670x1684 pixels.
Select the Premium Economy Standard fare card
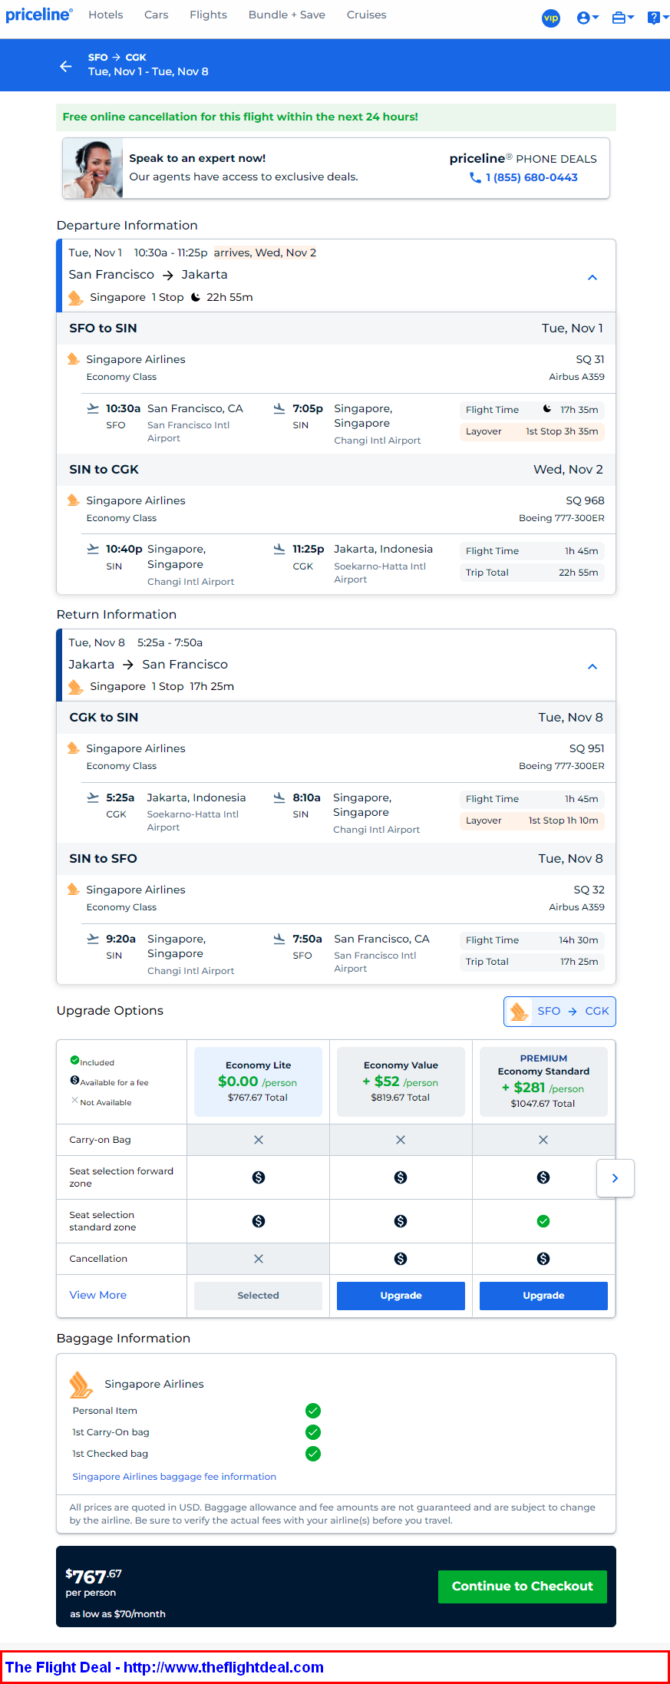tap(544, 1082)
